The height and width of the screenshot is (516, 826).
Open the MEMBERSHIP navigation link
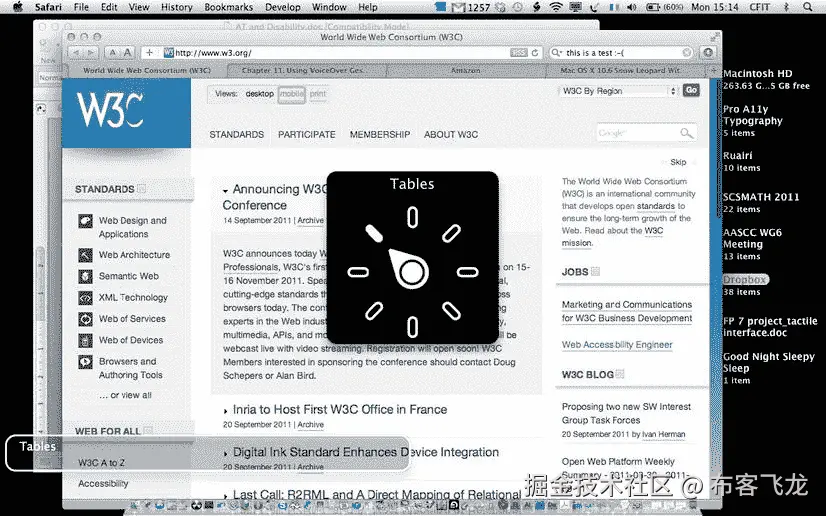click(x=380, y=135)
